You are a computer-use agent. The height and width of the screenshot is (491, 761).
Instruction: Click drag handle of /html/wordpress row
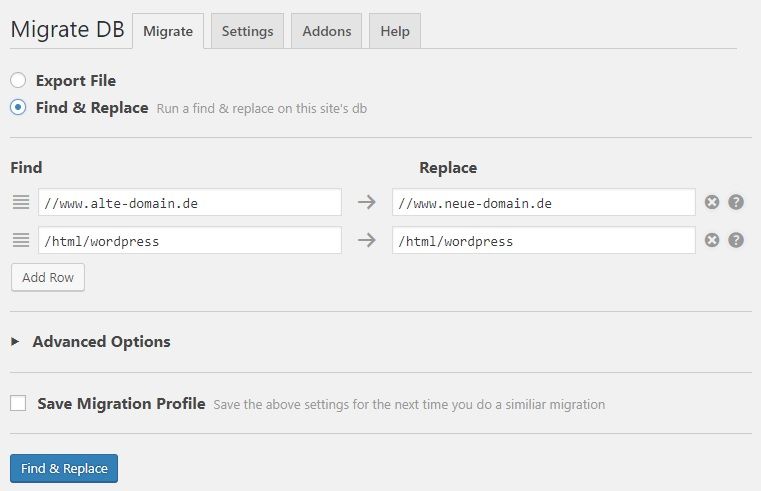21,240
